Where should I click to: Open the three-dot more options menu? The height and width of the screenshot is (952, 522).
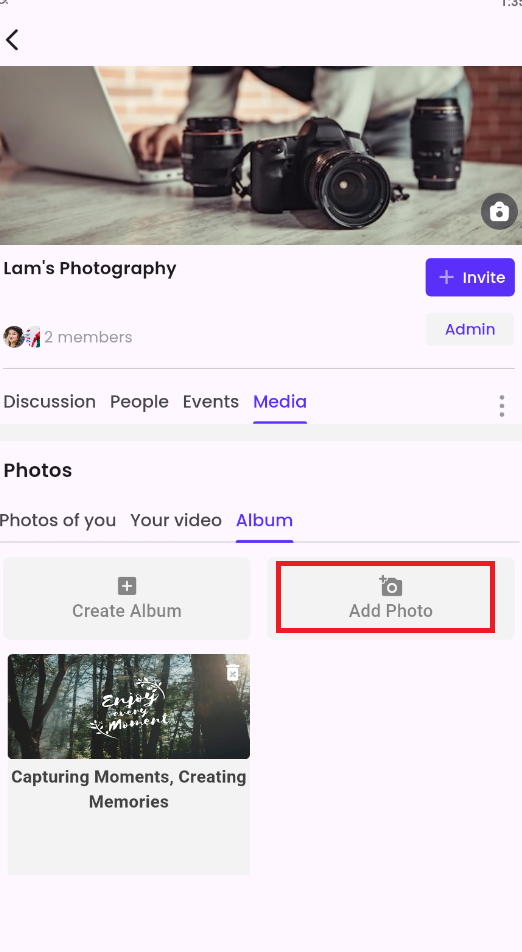(x=502, y=406)
